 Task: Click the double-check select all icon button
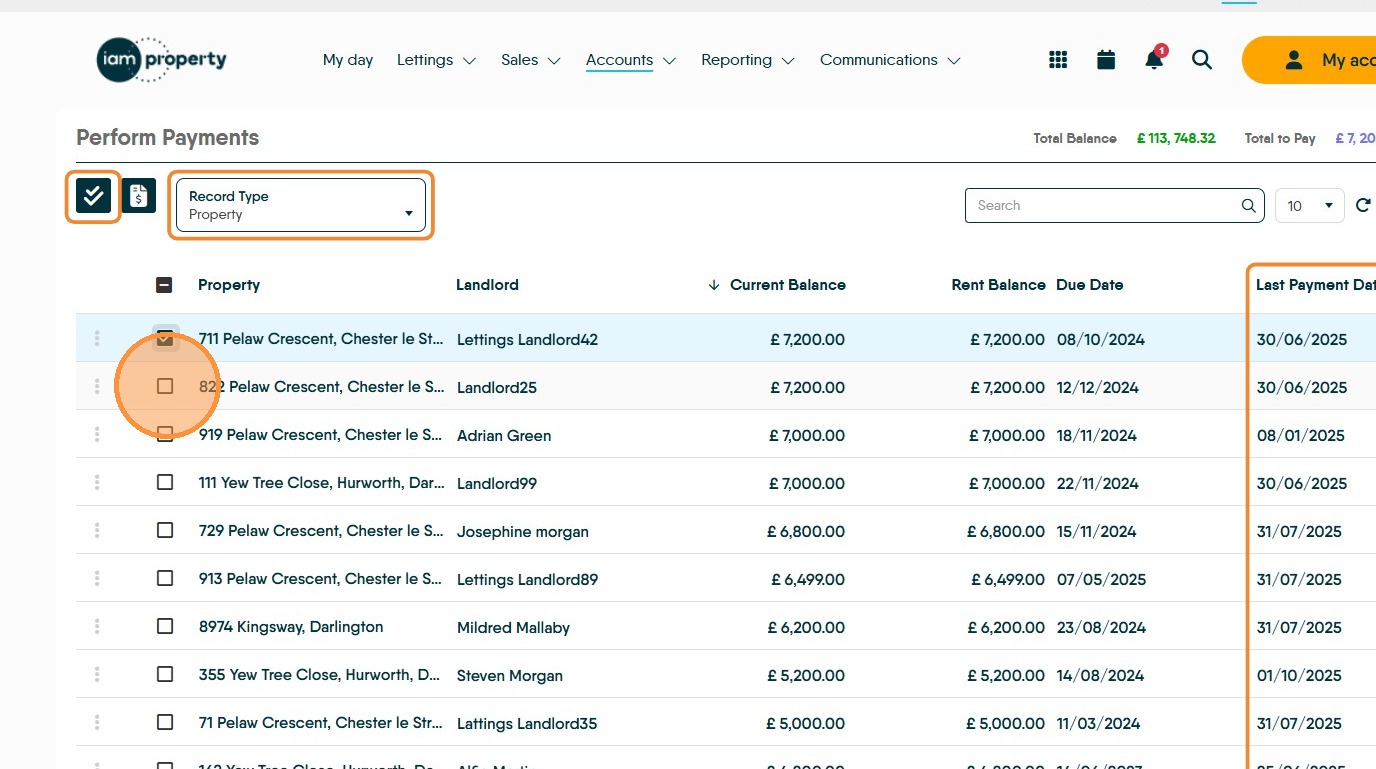pos(93,196)
